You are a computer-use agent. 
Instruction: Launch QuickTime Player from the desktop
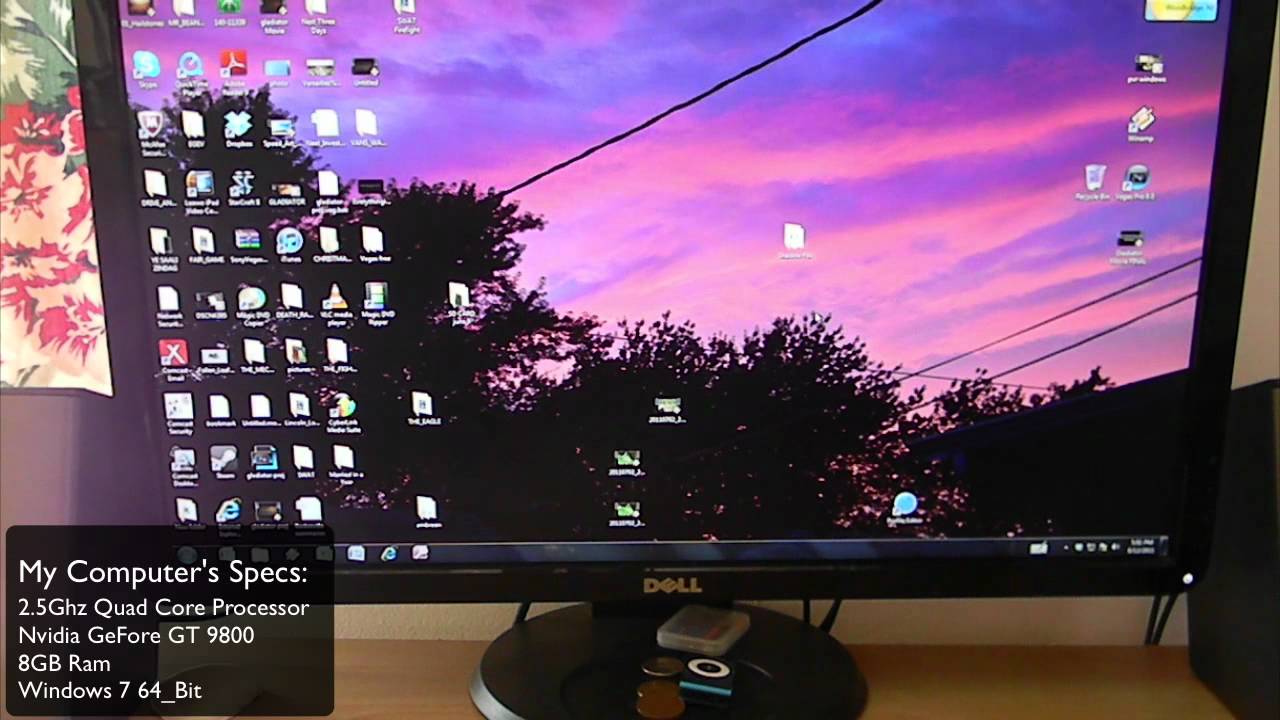point(190,72)
